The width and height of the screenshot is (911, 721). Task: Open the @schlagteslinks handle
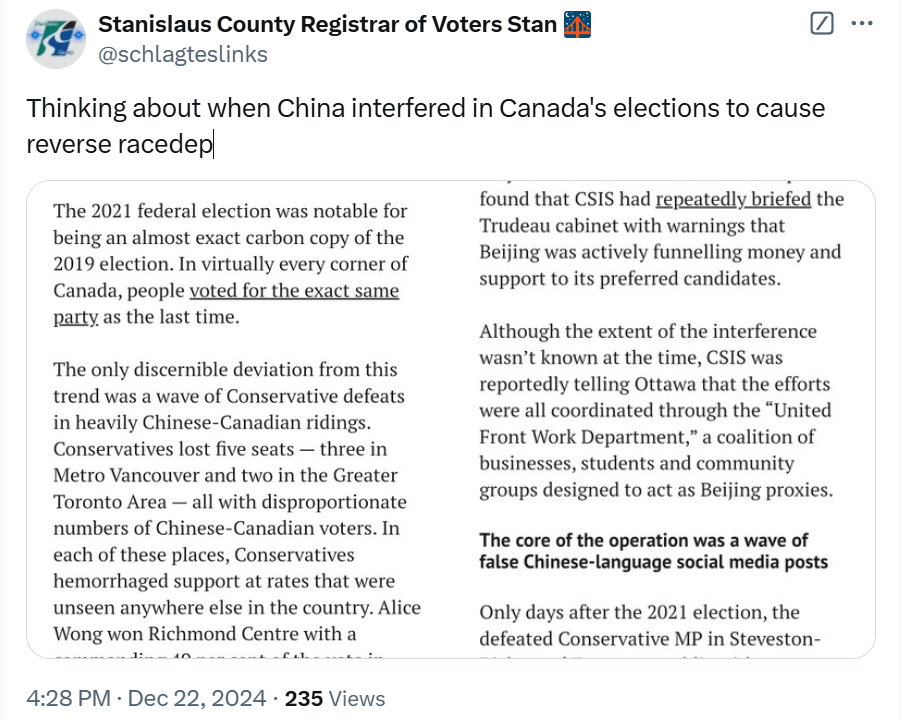182,54
